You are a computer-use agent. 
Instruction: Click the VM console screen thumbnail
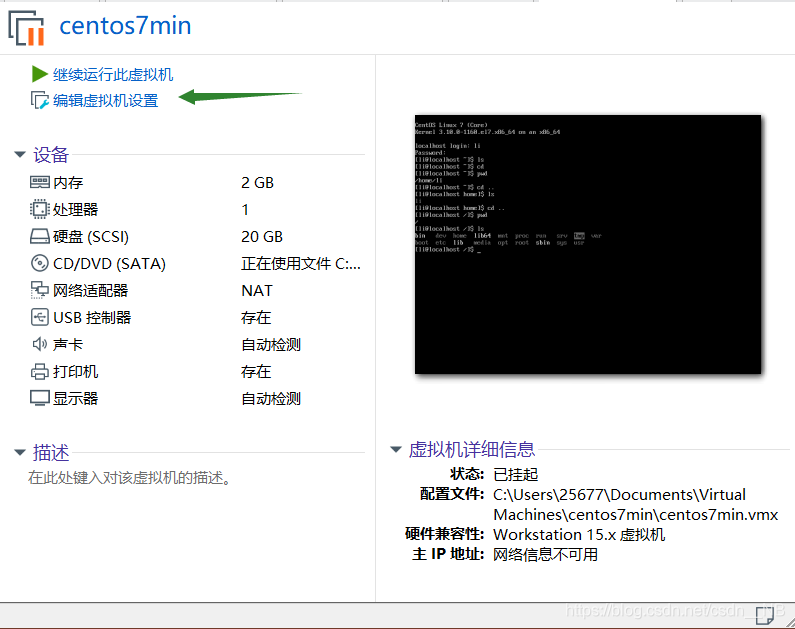(x=588, y=244)
